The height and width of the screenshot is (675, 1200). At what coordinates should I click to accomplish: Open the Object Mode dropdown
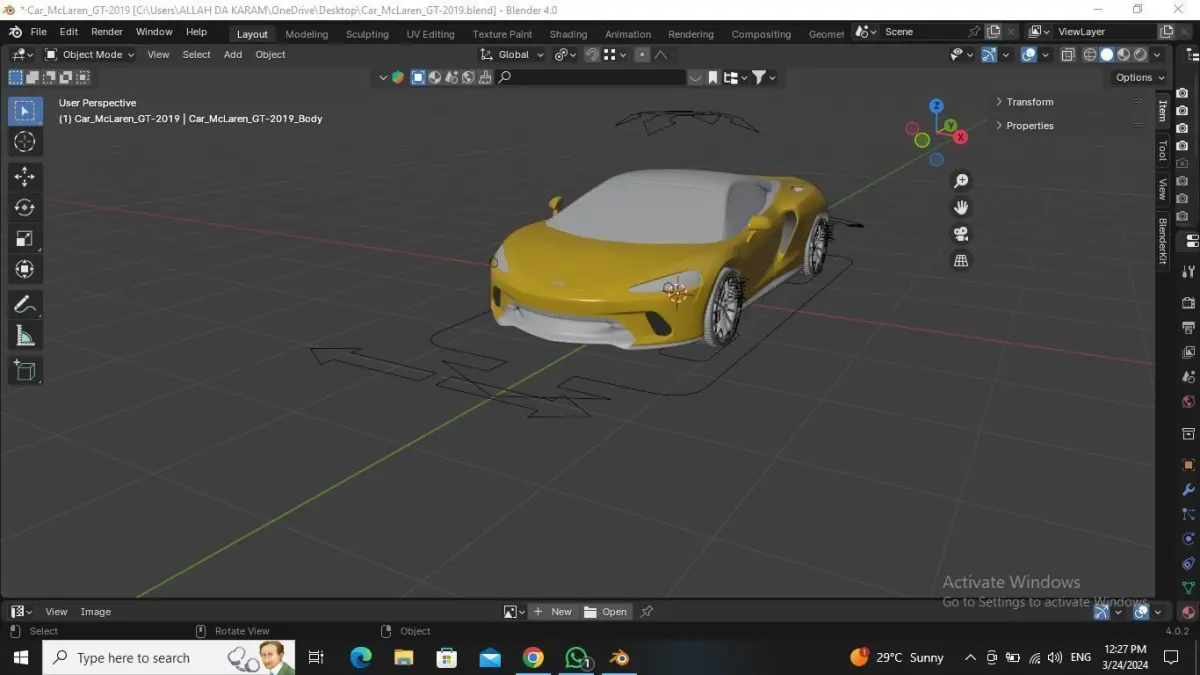point(90,55)
